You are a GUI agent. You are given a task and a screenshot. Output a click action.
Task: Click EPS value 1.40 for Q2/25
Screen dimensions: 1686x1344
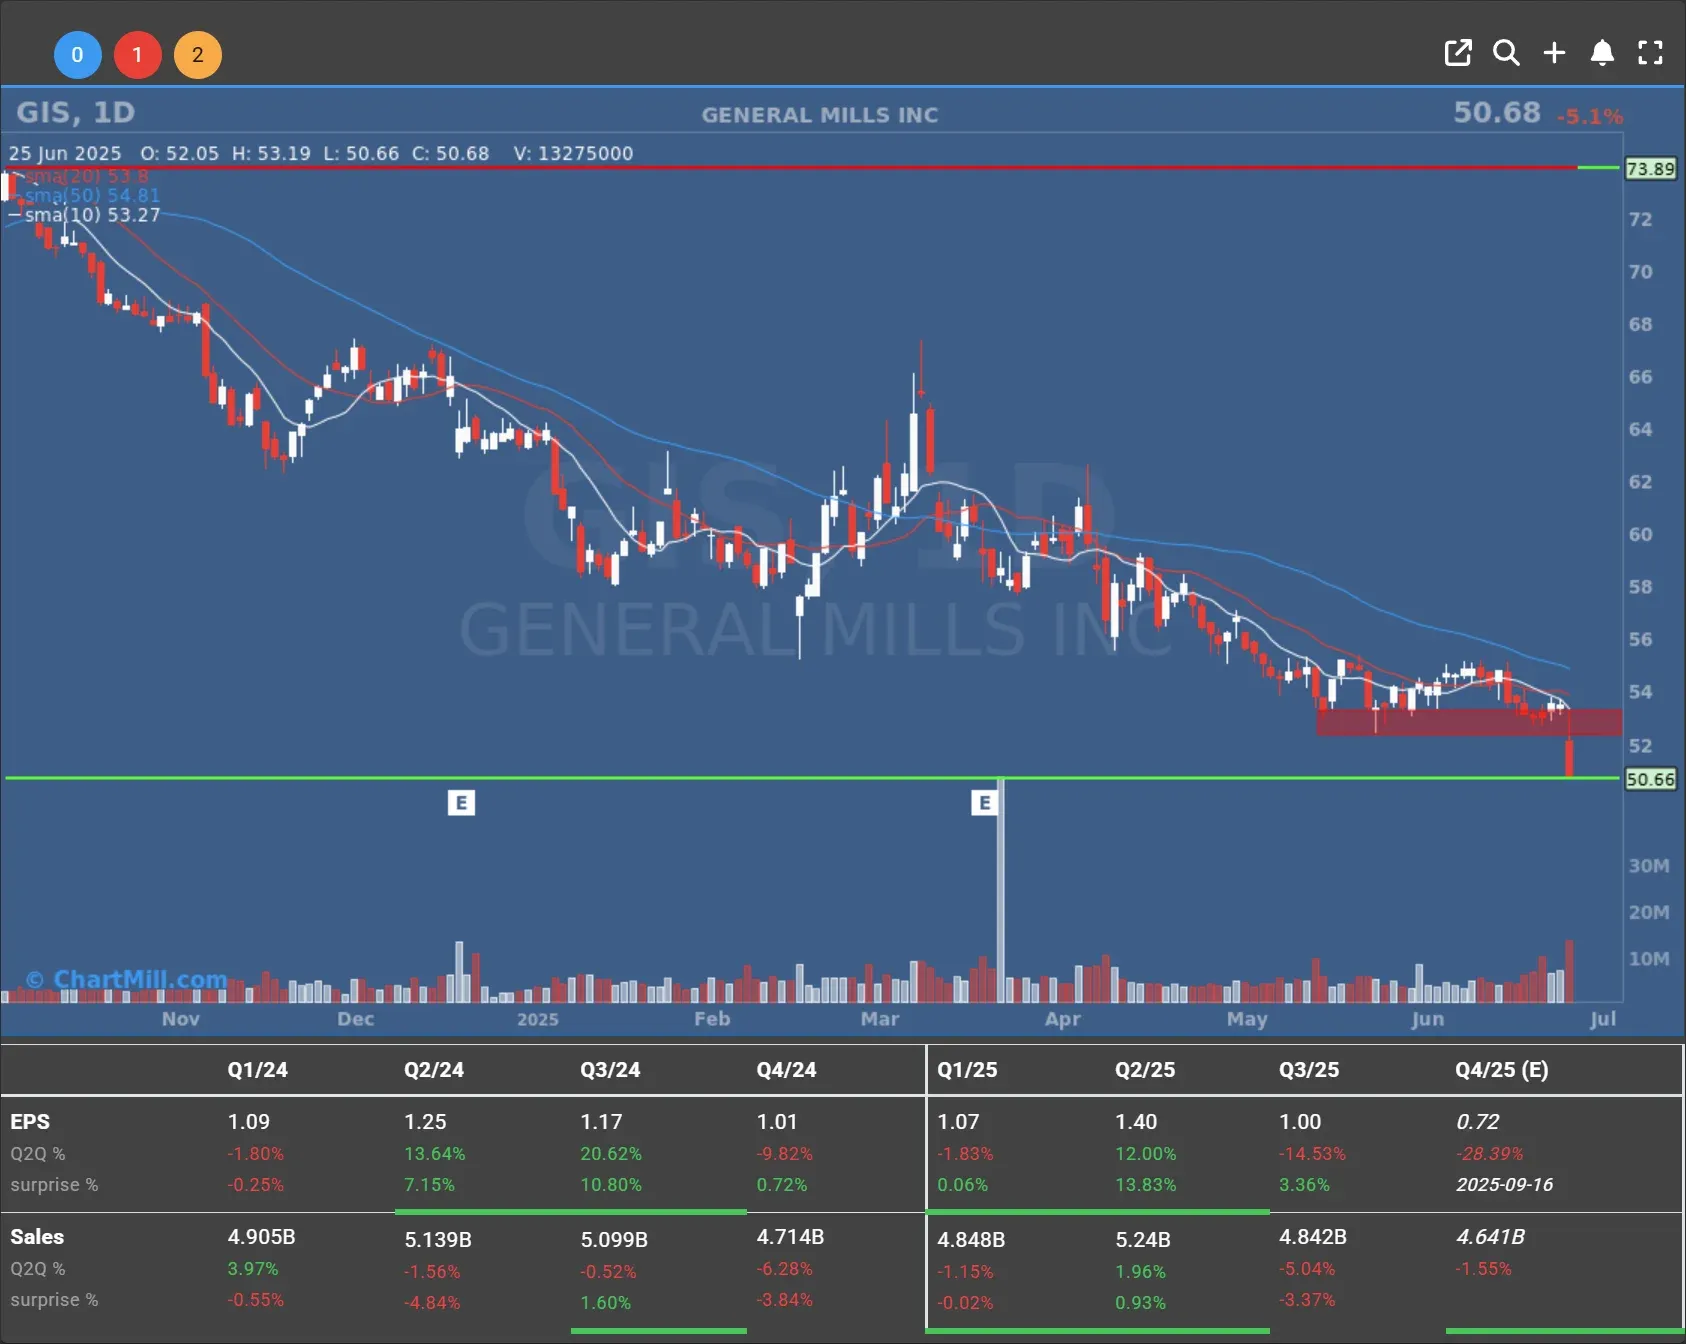tap(1136, 1122)
